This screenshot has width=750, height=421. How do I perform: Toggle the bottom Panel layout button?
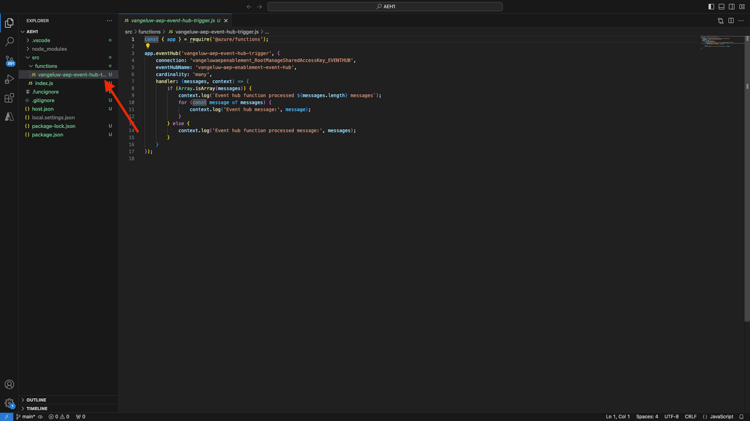[x=721, y=7]
